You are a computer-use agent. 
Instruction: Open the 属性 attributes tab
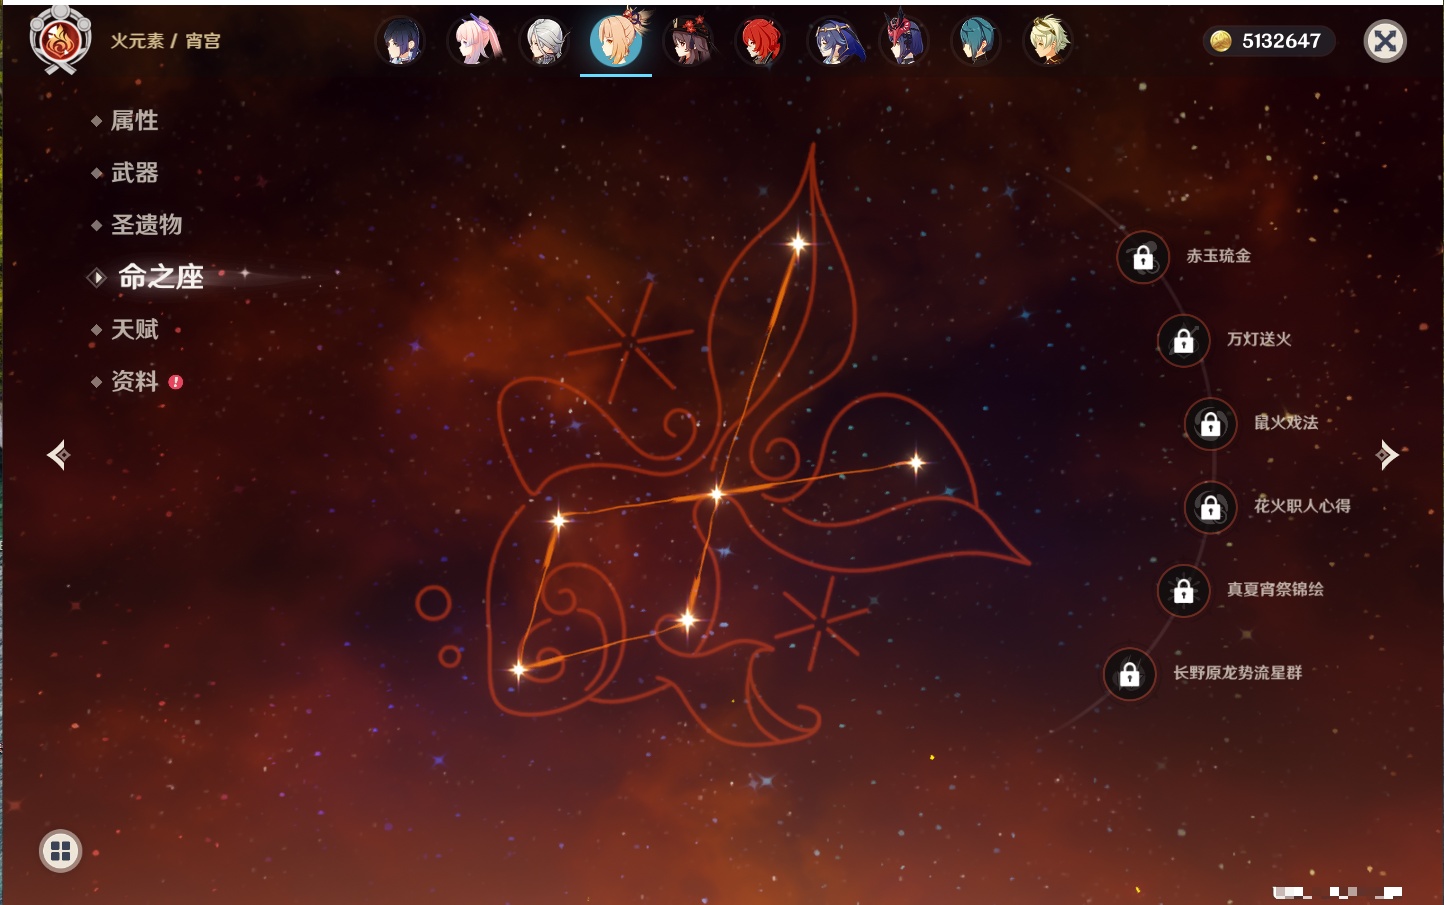[134, 121]
